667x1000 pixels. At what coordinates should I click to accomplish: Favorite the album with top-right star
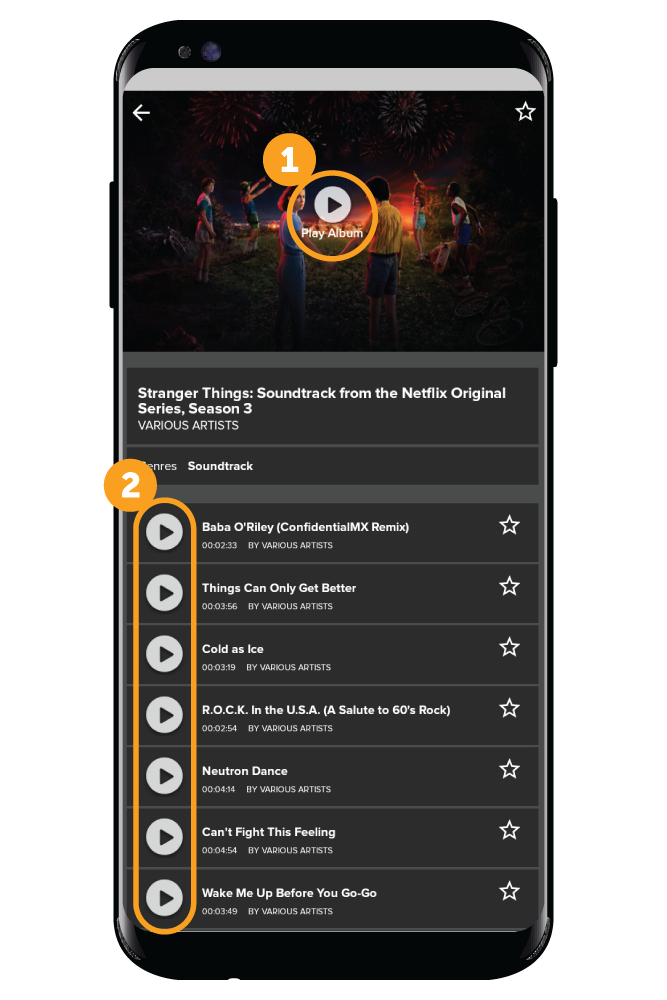525,112
